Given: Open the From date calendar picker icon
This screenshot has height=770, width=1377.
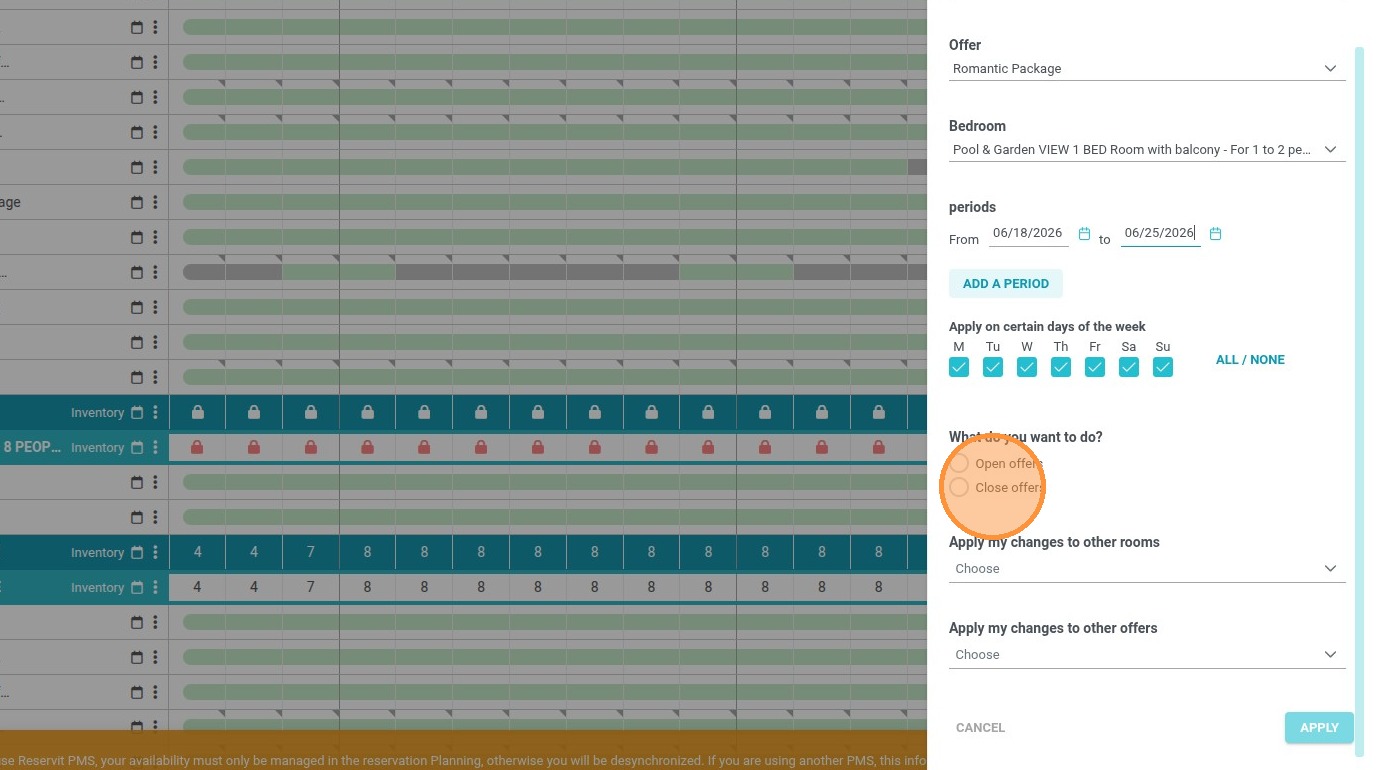Looking at the screenshot, I should coord(1084,234).
